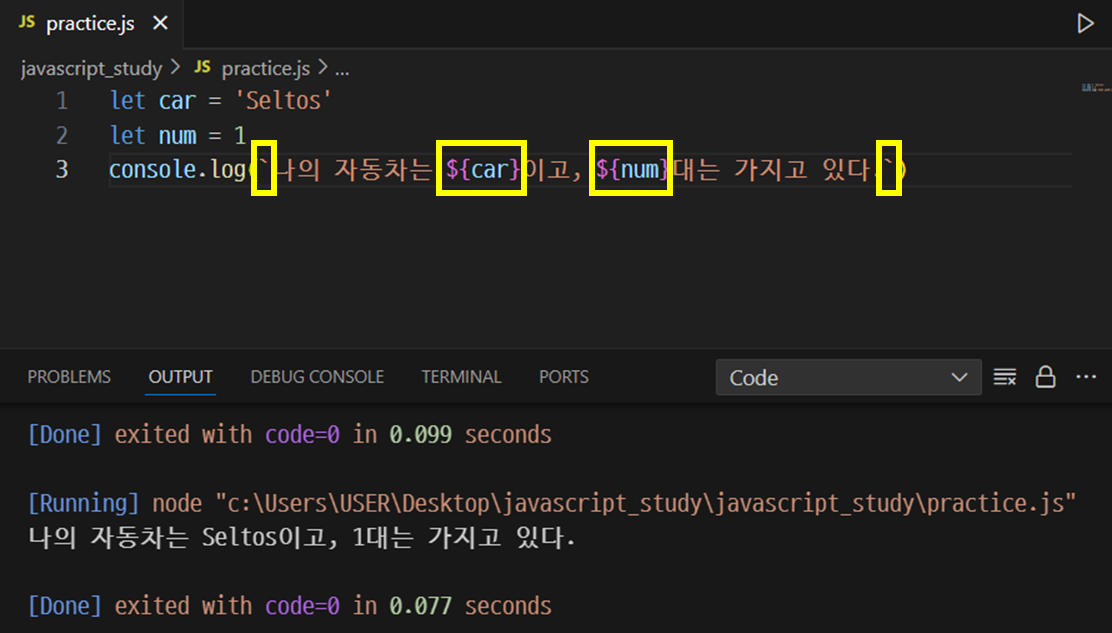Switch to the DEBUG CONSOLE tab

(317, 376)
